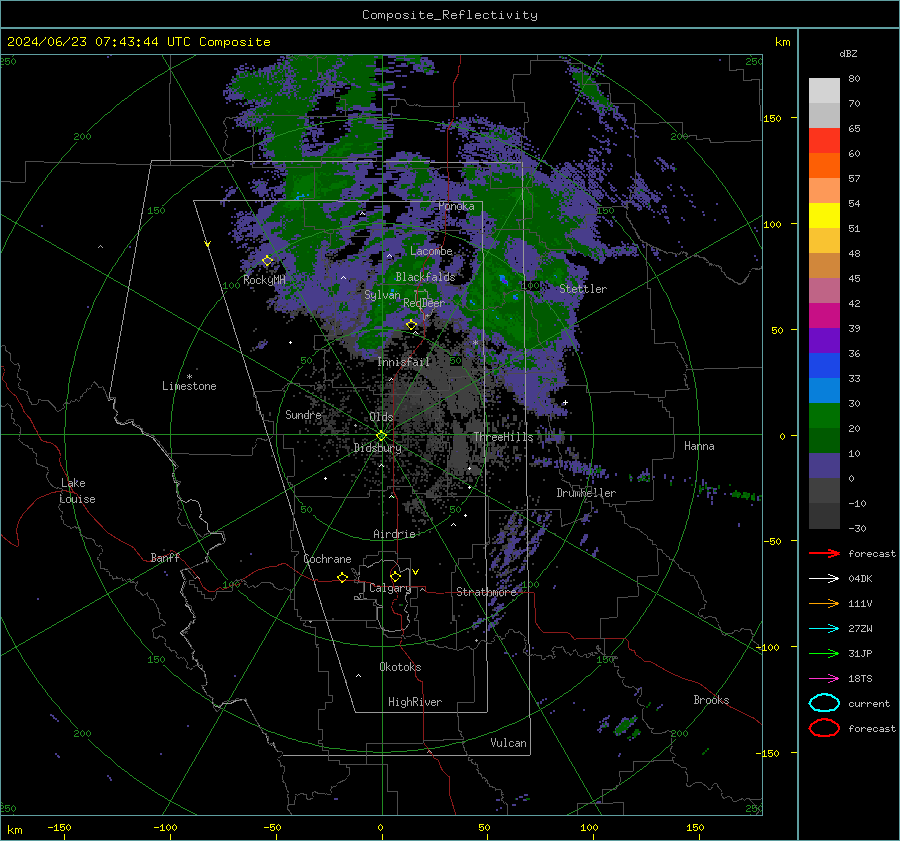900x841 pixels.
Task: Click the white 04DK arrow icon
Action: 824,579
